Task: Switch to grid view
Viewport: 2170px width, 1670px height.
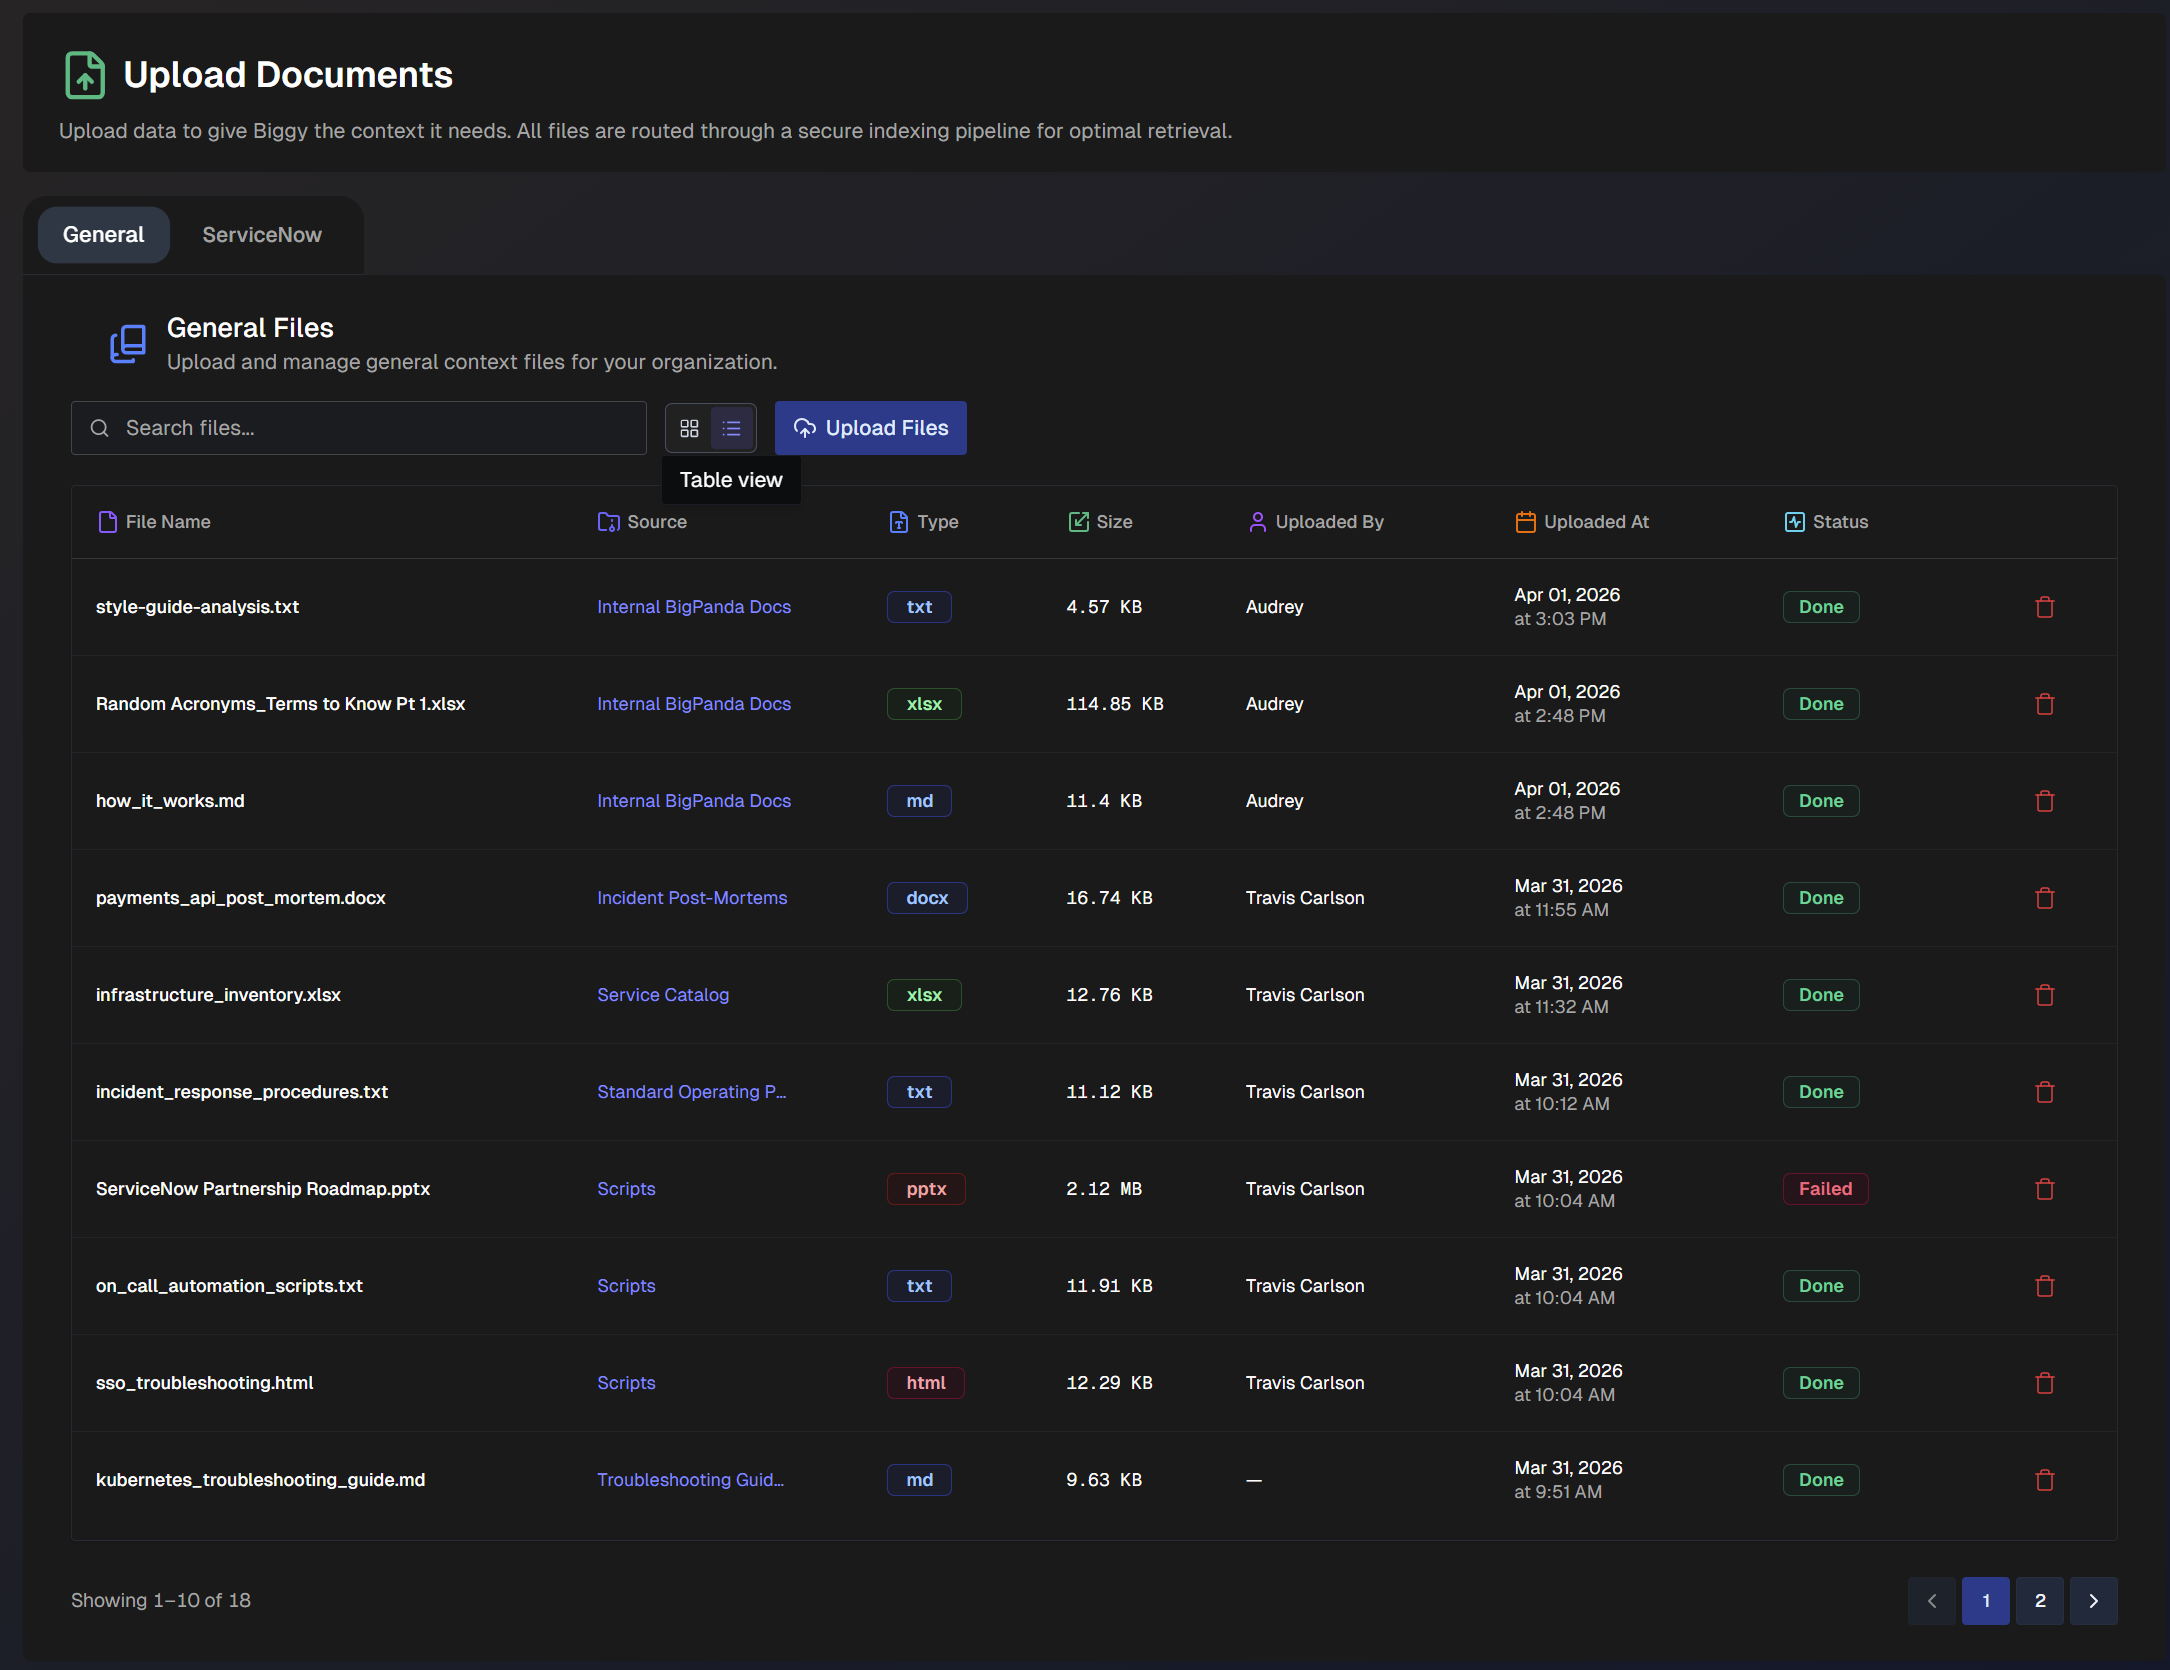Action: pos(689,427)
